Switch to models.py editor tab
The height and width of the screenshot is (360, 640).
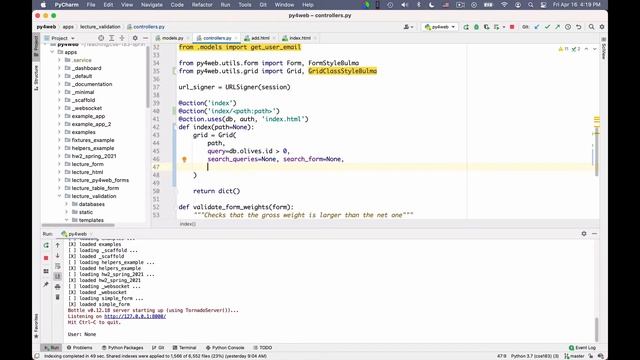pos(172,38)
